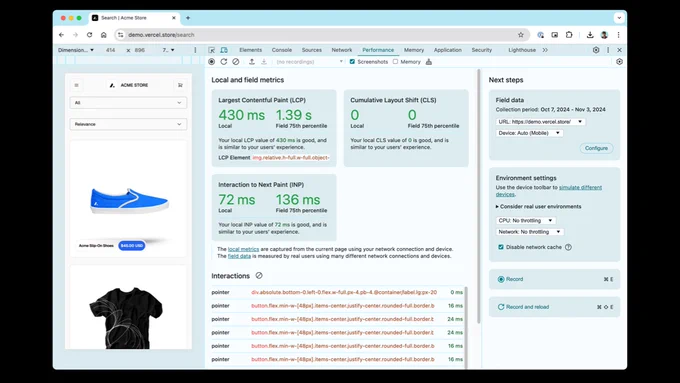Switch to the Elements tab
This screenshot has height=383, width=680.
click(x=250, y=50)
